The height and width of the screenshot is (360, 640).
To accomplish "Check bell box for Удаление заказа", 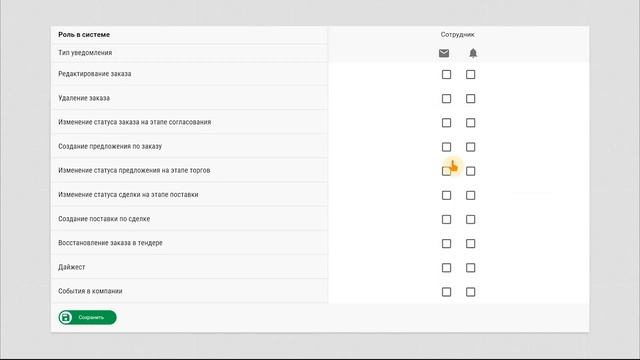I will (471, 98).
